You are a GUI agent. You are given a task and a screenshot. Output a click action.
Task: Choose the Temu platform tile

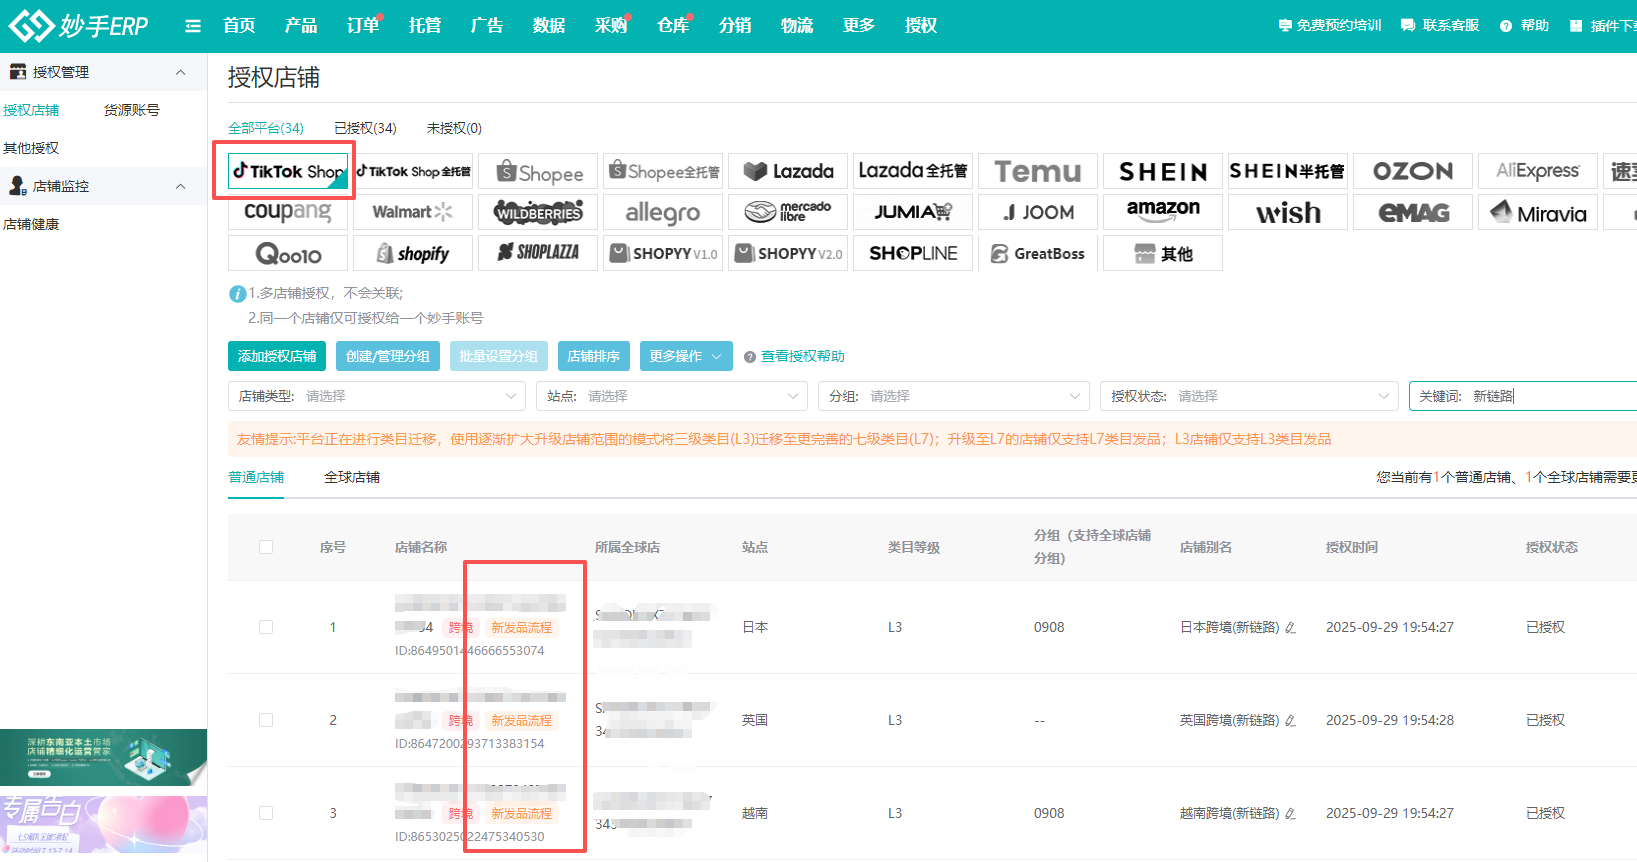(x=1037, y=172)
